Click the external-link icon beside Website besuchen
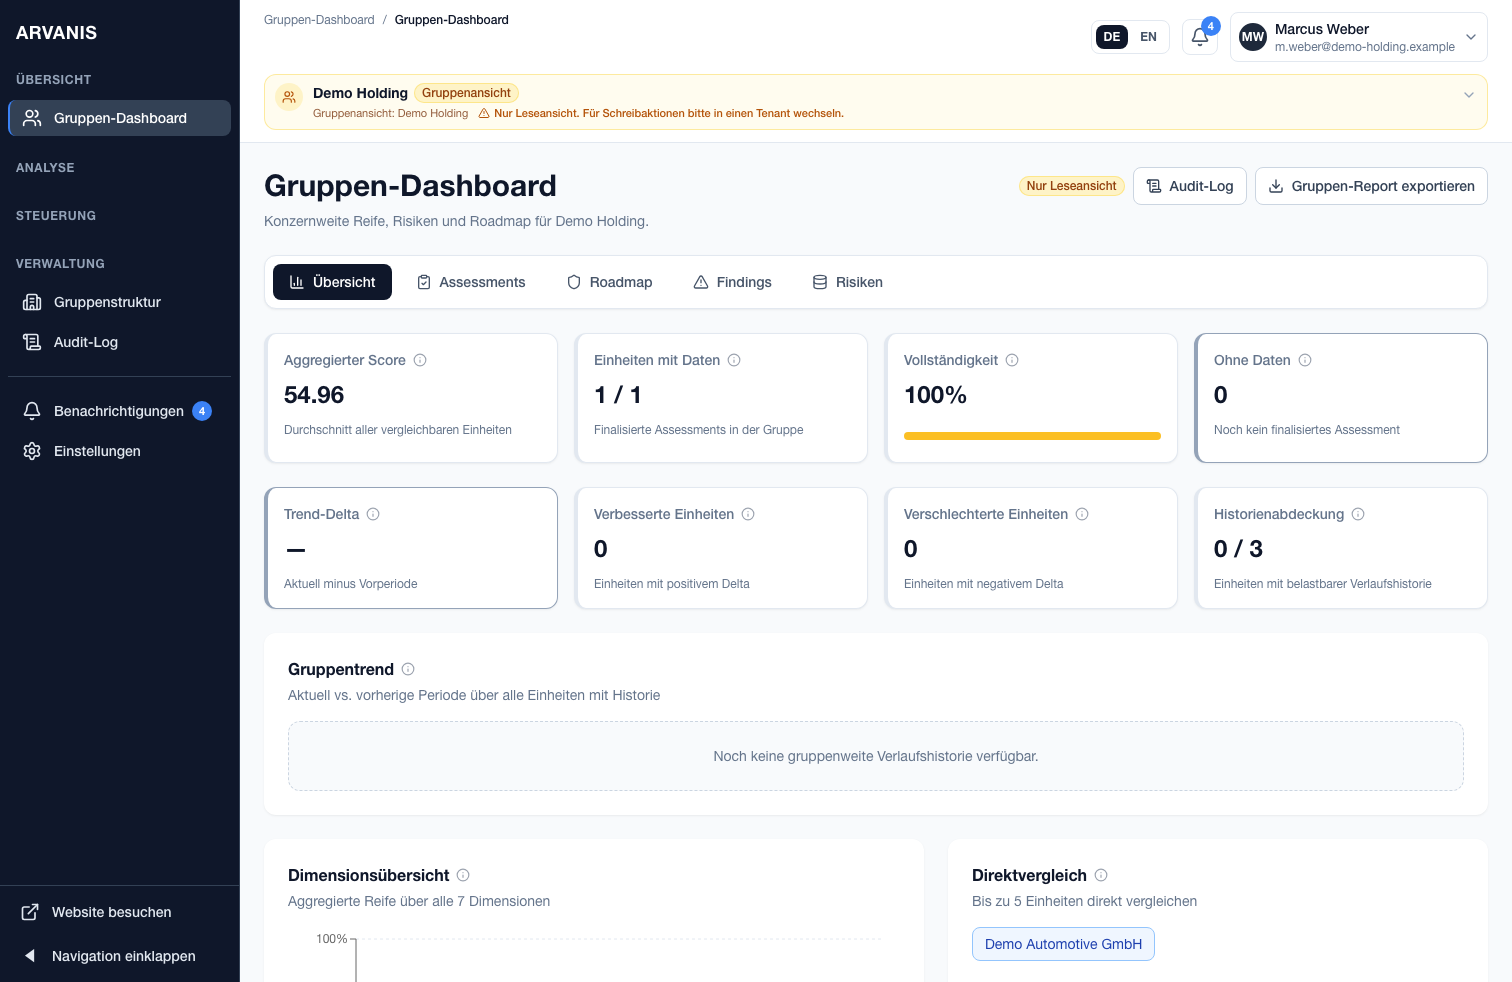 click(x=29, y=912)
